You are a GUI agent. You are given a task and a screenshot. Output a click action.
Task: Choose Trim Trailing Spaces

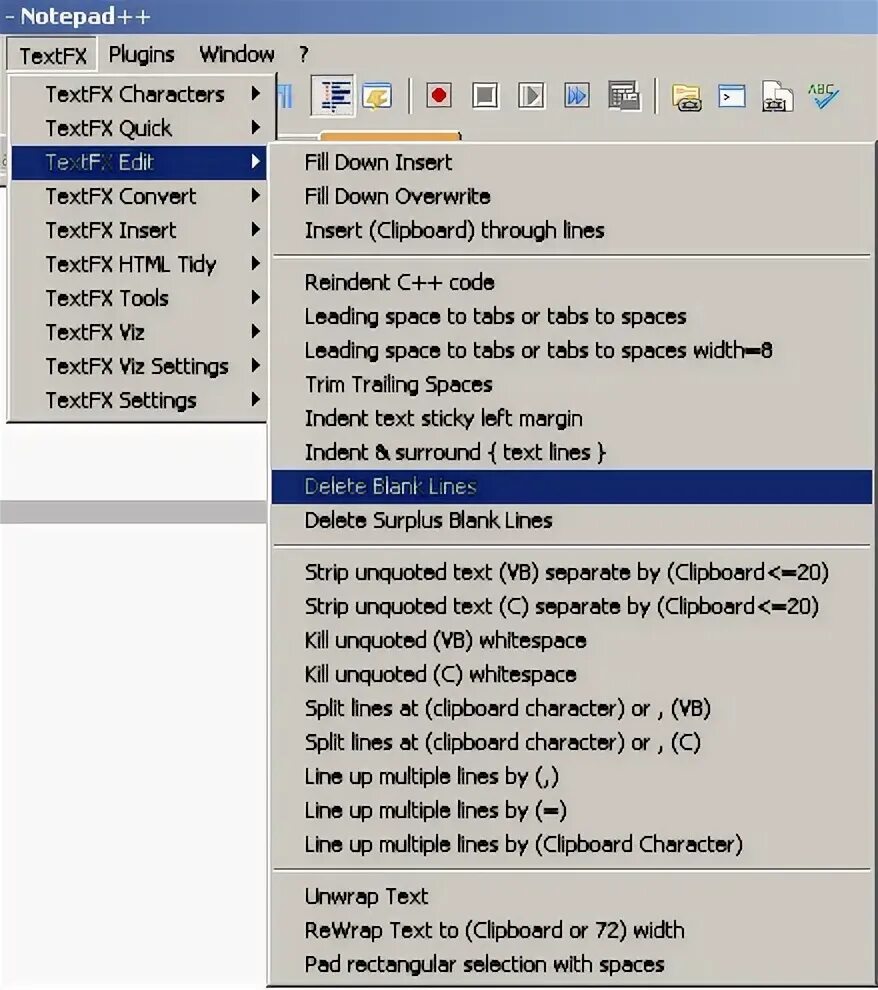[x=572, y=385]
